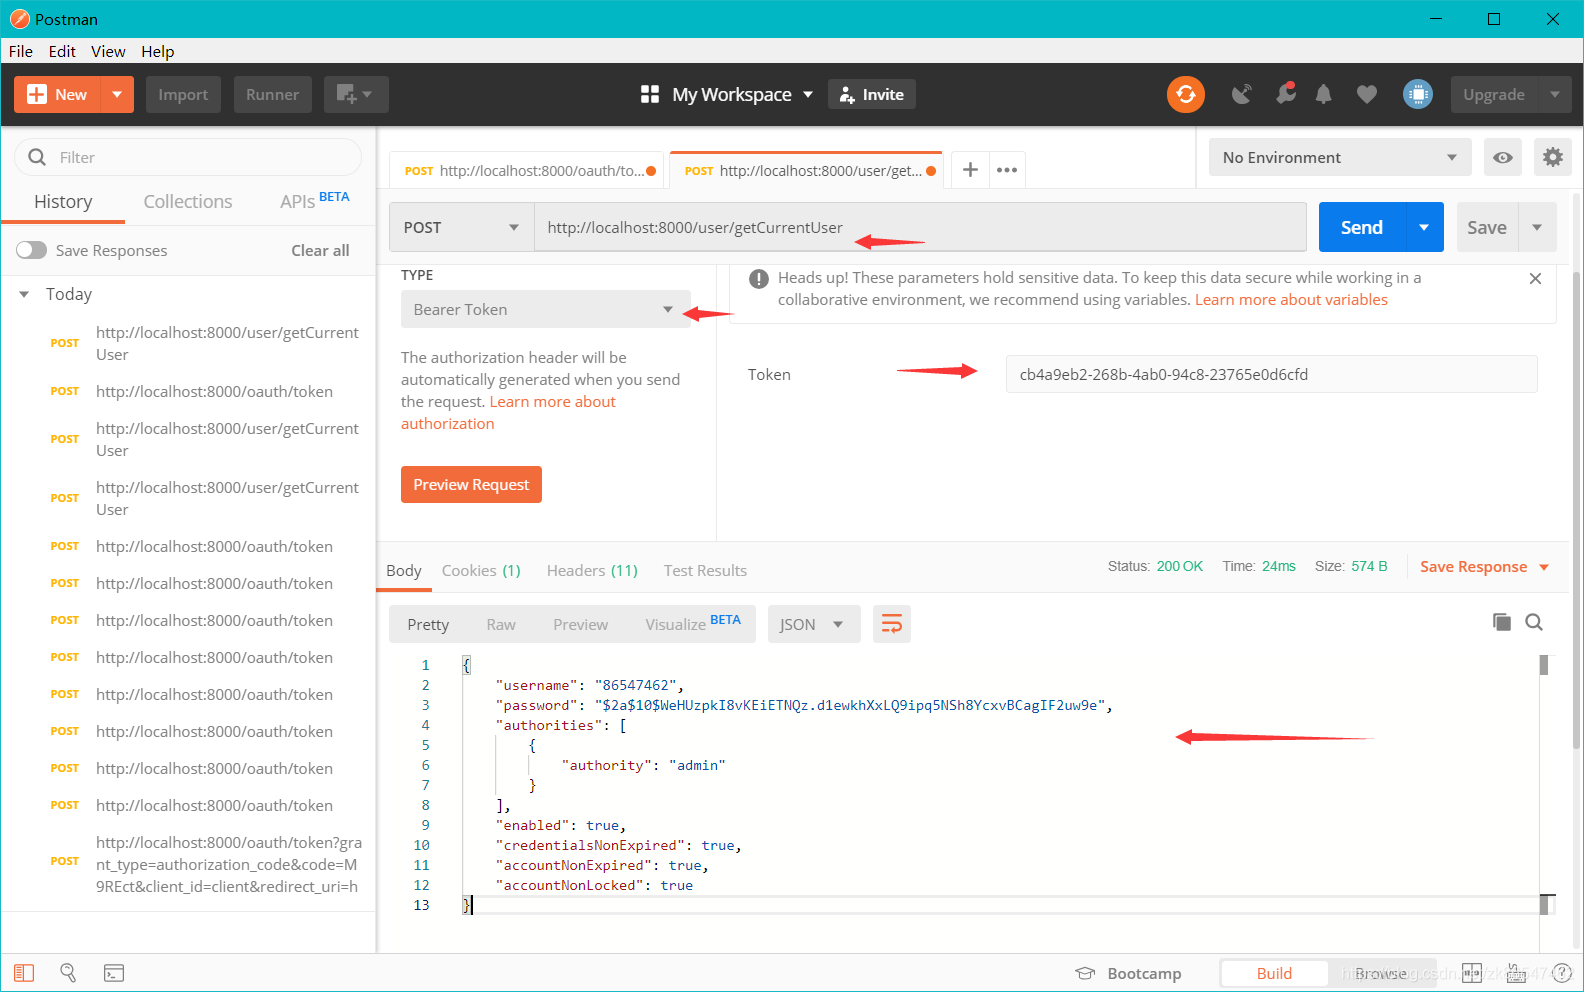Open manage environments gear icon
The width and height of the screenshot is (1584, 992).
pyautogui.click(x=1552, y=157)
